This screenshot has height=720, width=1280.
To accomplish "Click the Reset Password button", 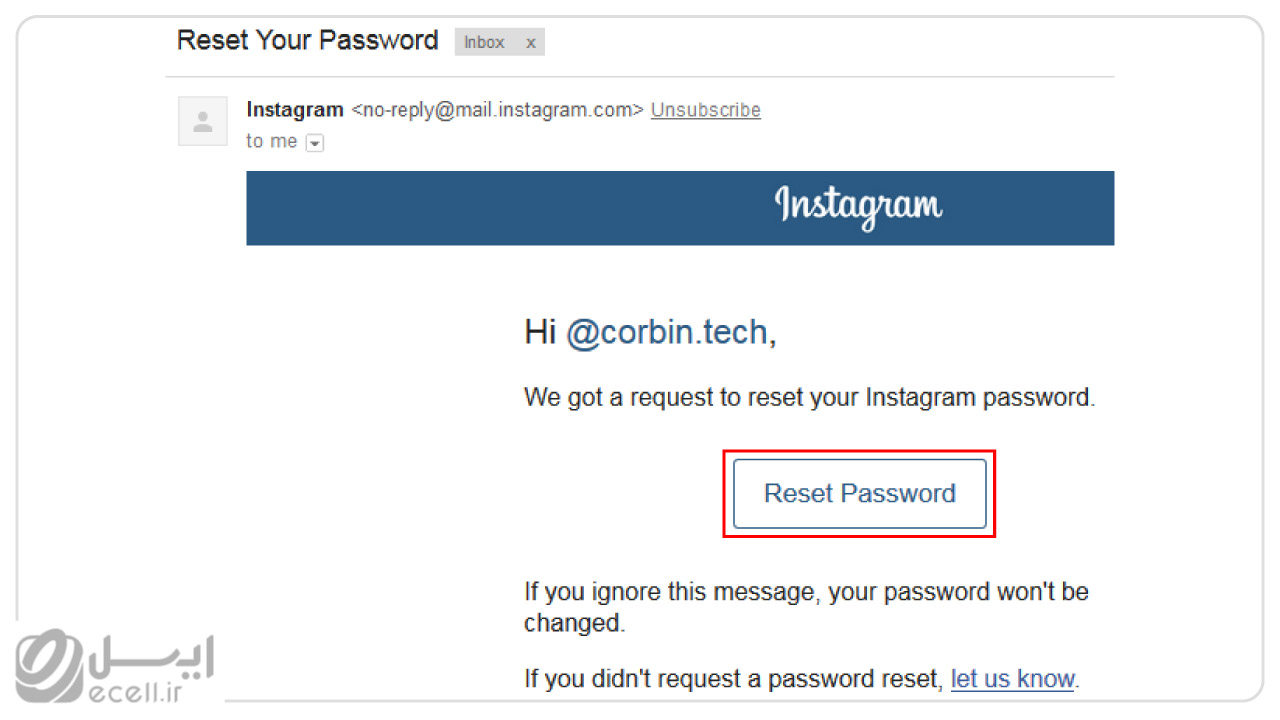I will click(x=860, y=493).
